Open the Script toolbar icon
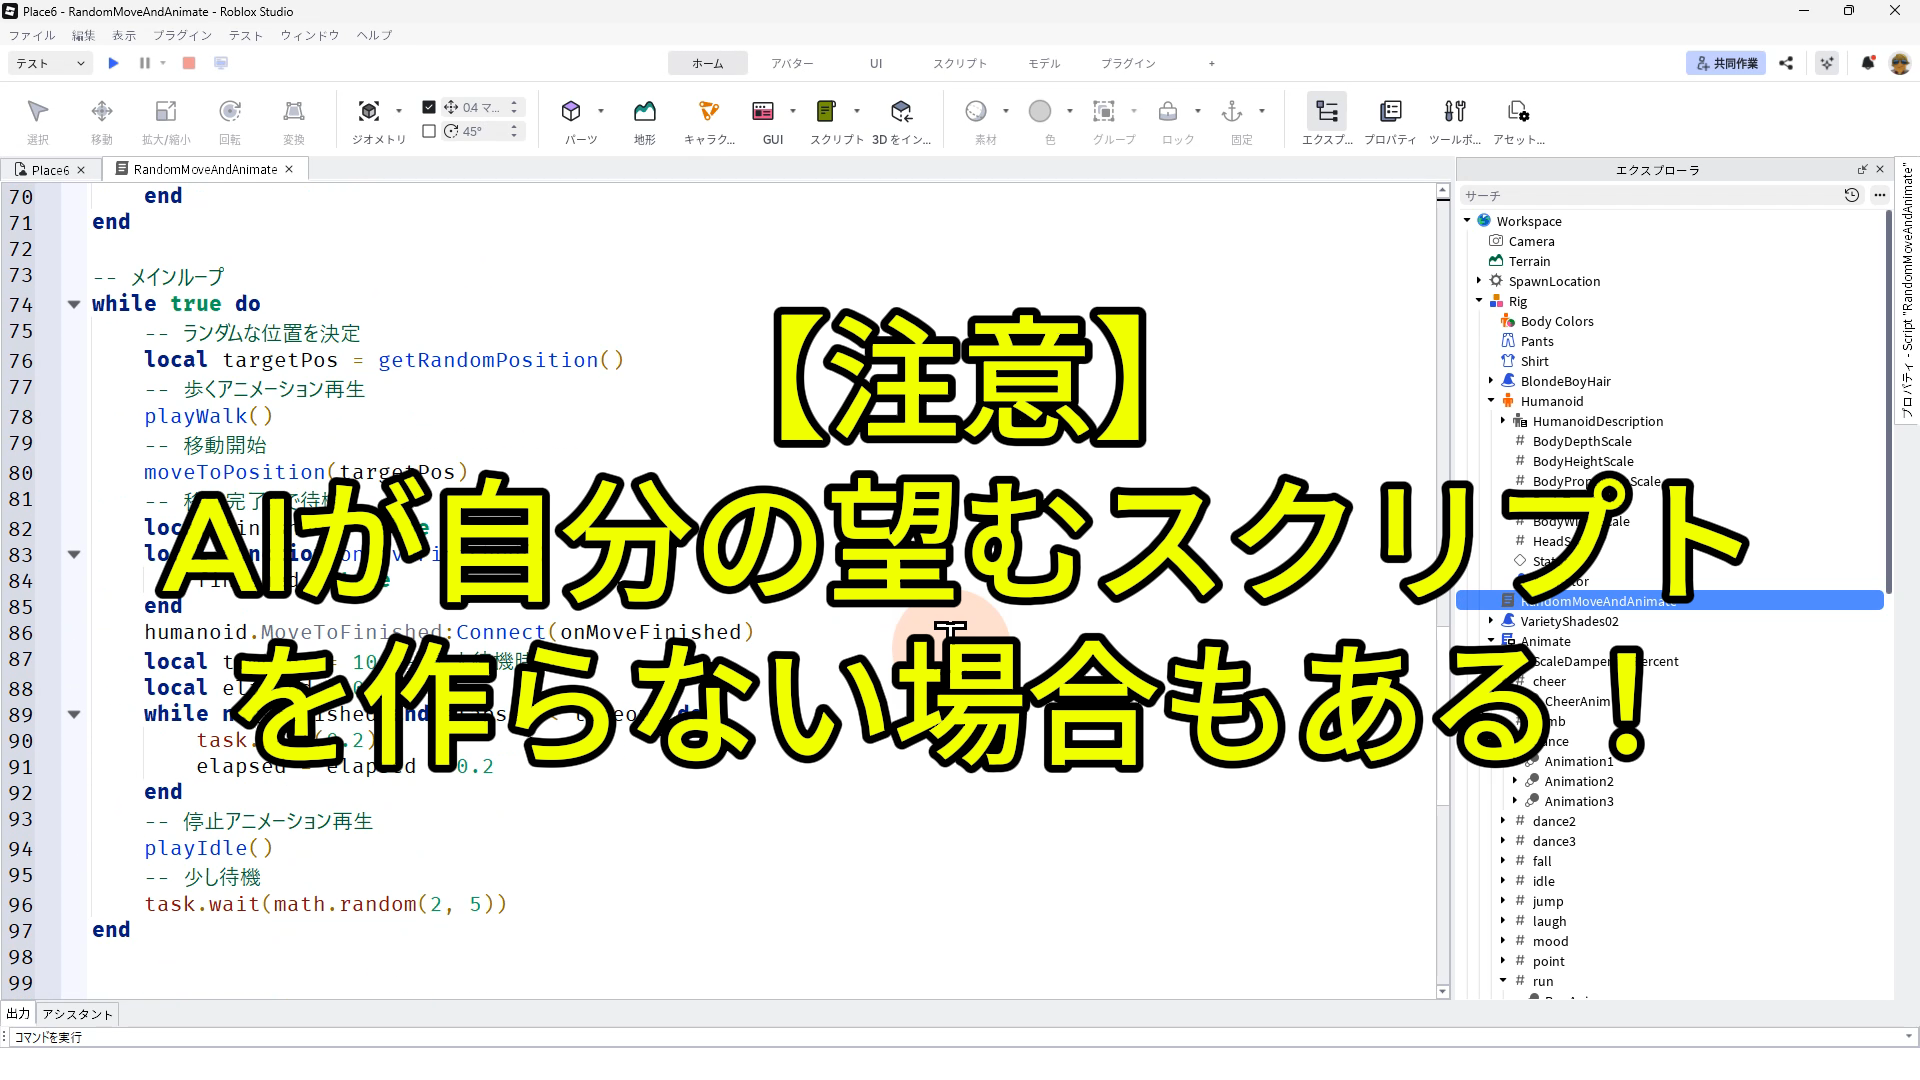 (x=826, y=111)
